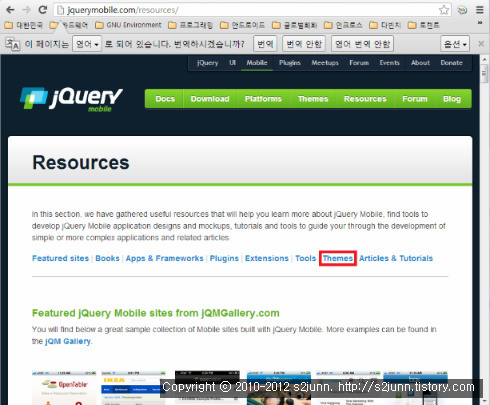The width and height of the screenshot is (490, 405).
Task: Open UI in top site nav
Action: pyautogui.click(x=232, y=63)
